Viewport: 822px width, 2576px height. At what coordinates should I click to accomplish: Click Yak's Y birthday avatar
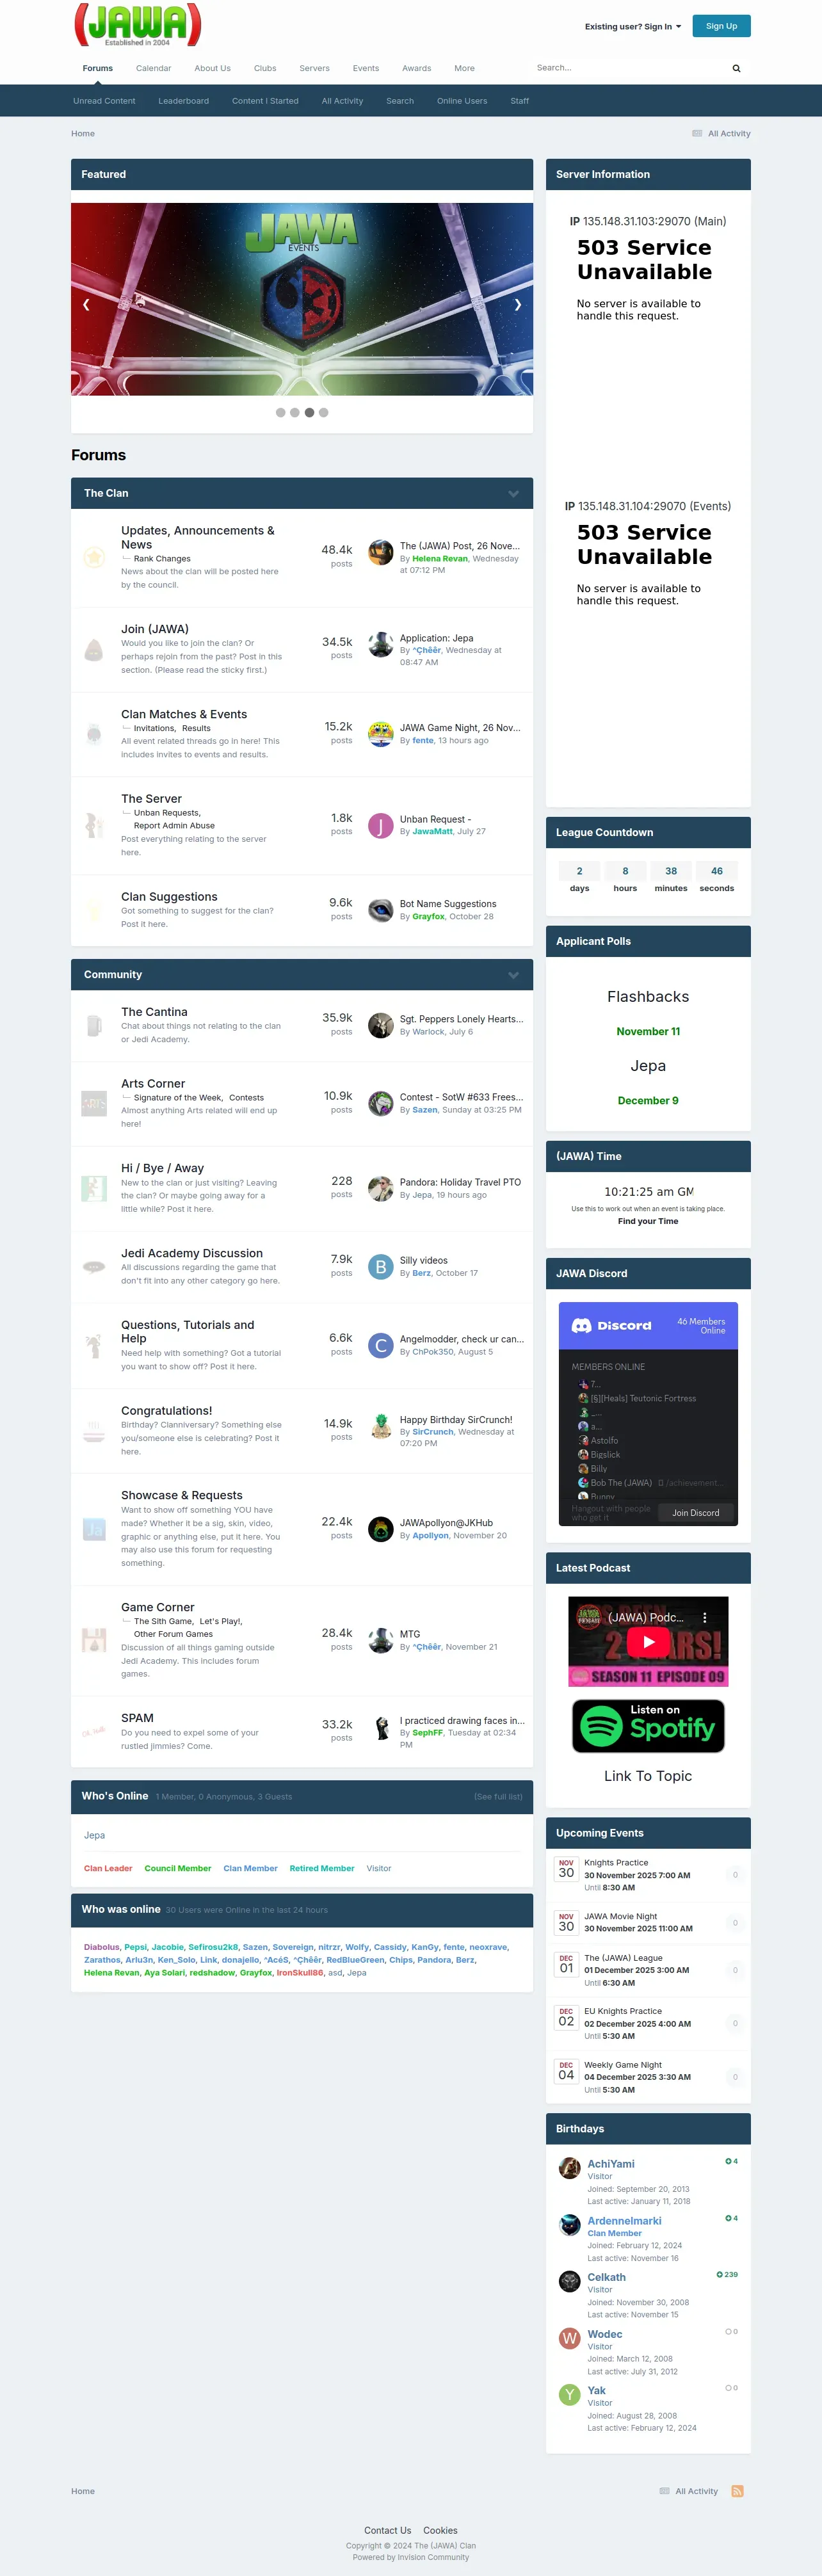coord(569,2394)
